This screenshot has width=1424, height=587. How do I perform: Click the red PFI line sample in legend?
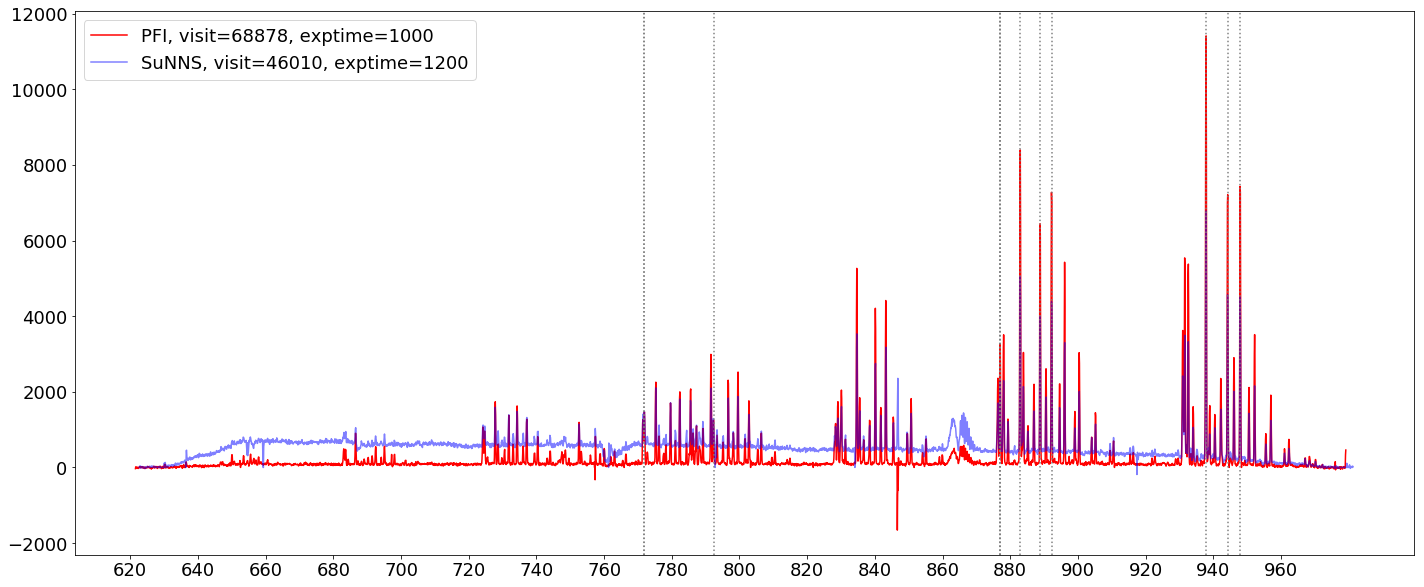[x=110, y=36]
